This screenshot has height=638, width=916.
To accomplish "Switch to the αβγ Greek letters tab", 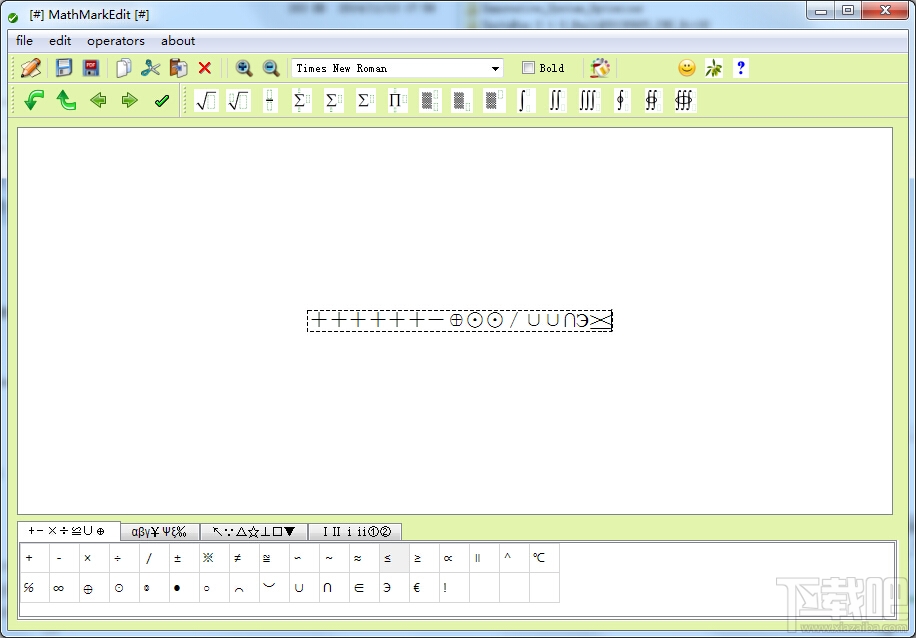I will 159,531.
